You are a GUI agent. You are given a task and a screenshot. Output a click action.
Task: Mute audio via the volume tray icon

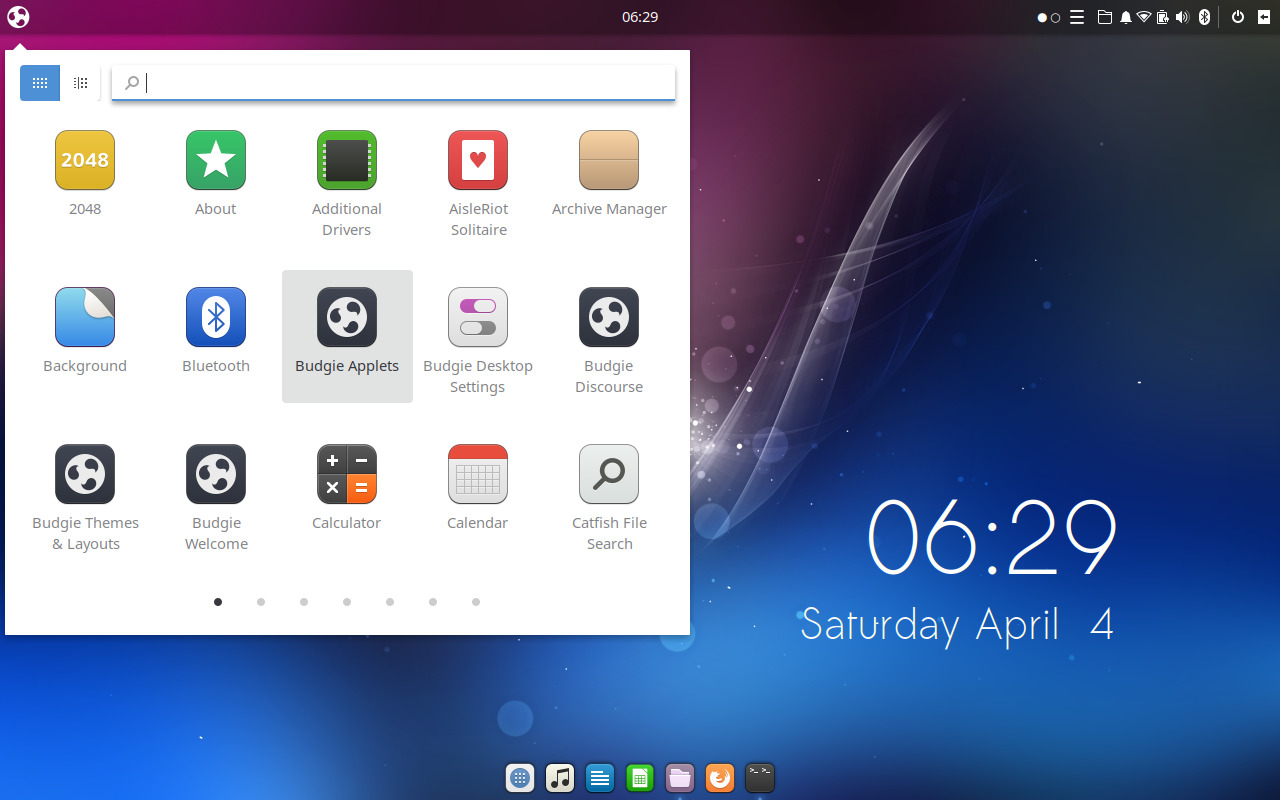click(1183, 17)
